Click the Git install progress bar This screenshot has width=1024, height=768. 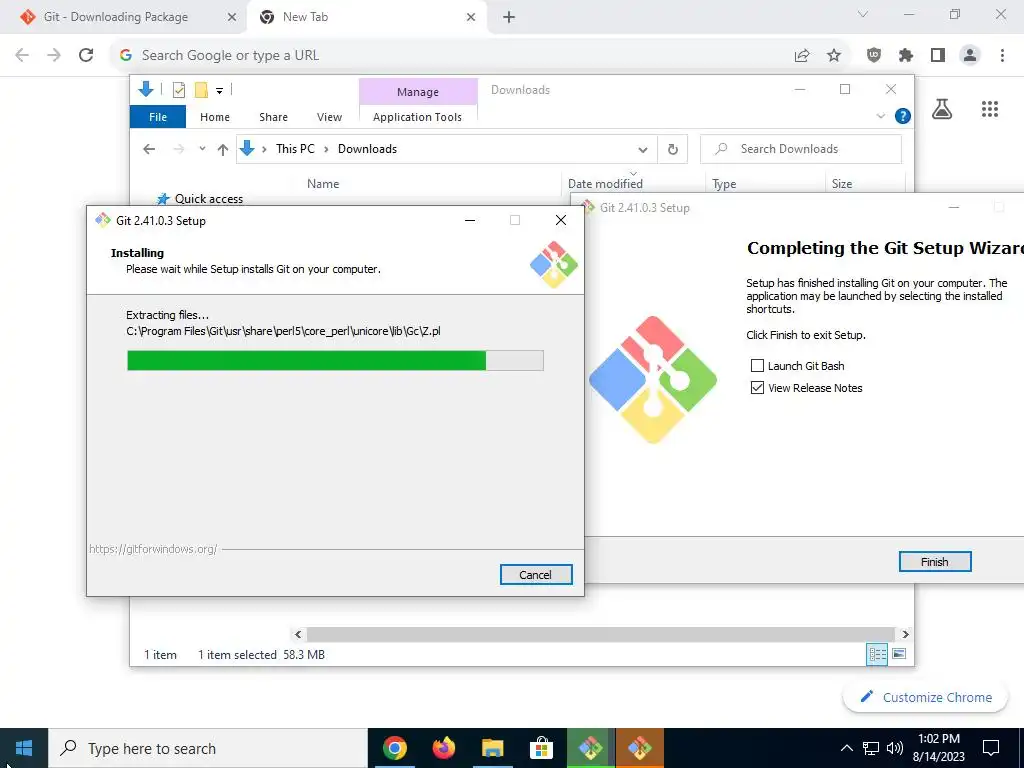click(335, 360)
